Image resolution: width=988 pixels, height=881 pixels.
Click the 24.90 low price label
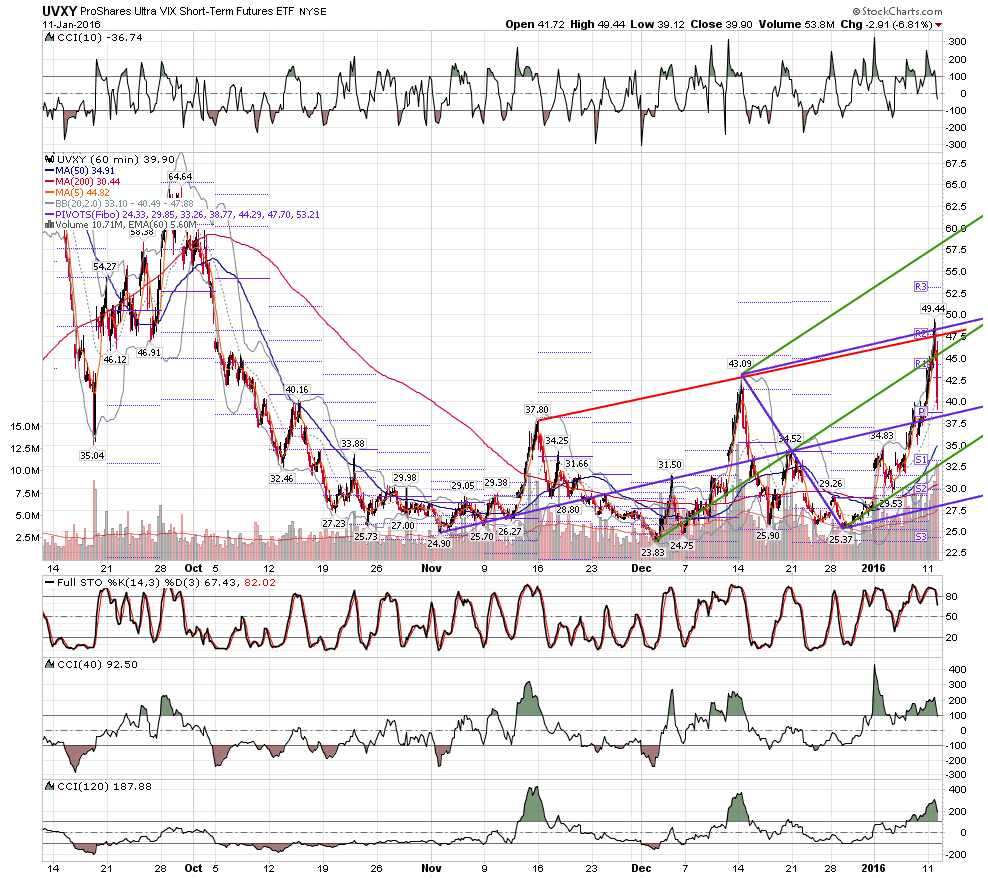coord(439,543)
